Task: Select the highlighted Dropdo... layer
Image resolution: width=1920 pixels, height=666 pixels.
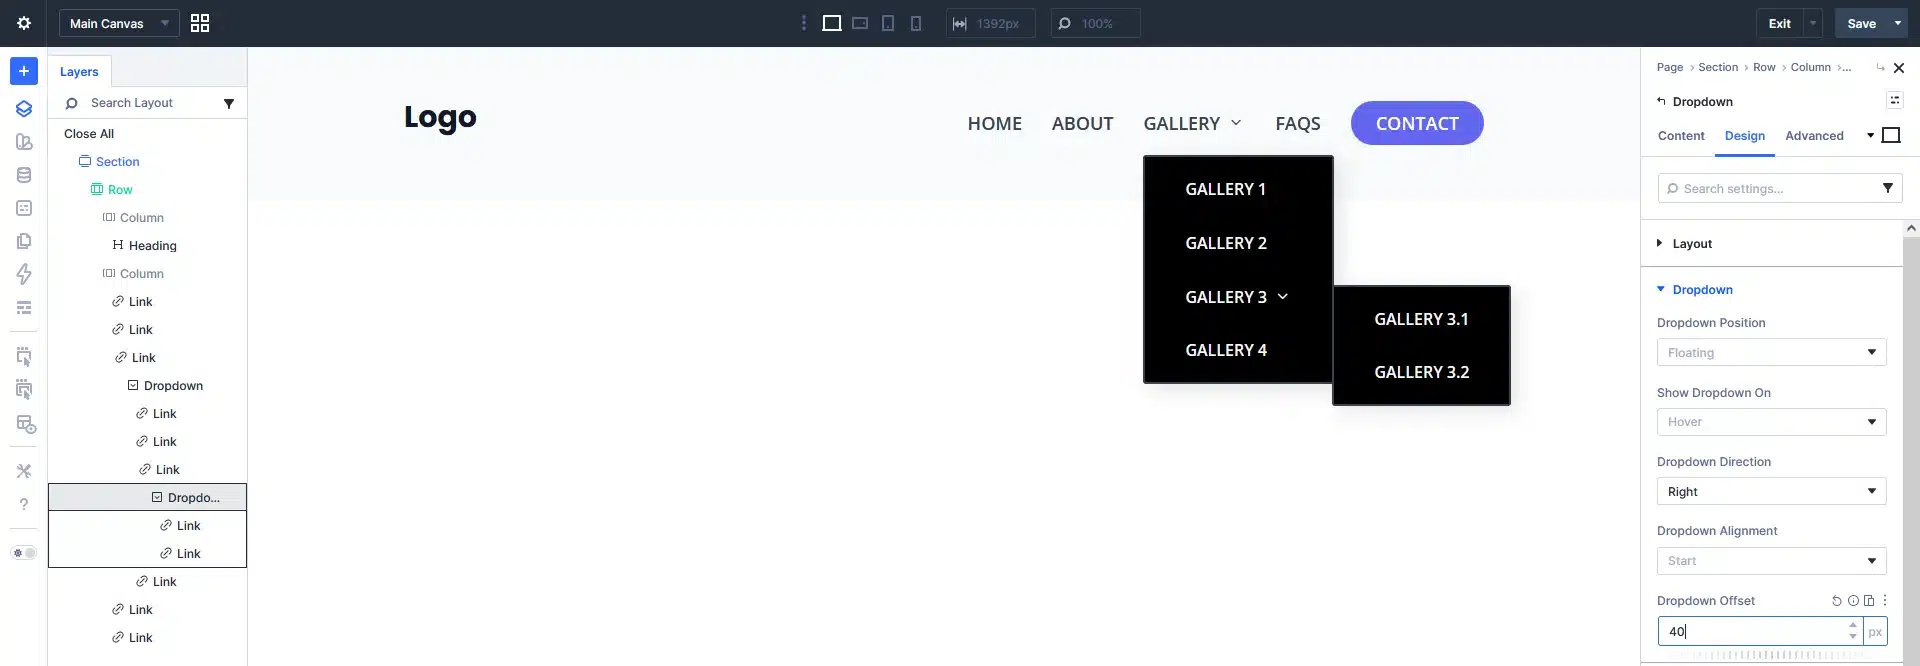Action: 148,497
